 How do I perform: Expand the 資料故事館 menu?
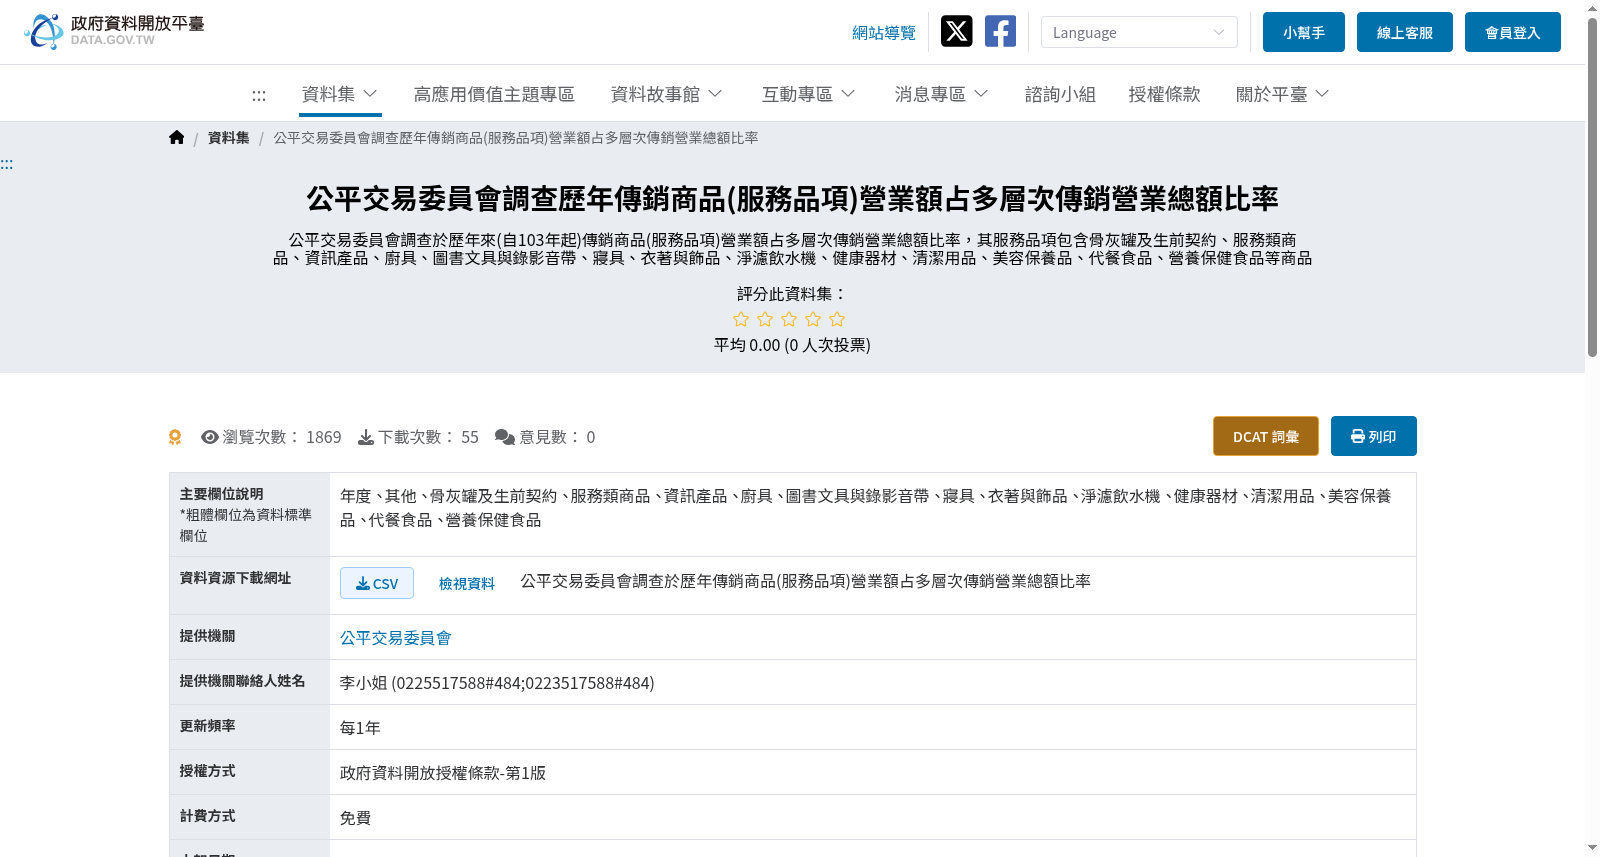point(666,94)
